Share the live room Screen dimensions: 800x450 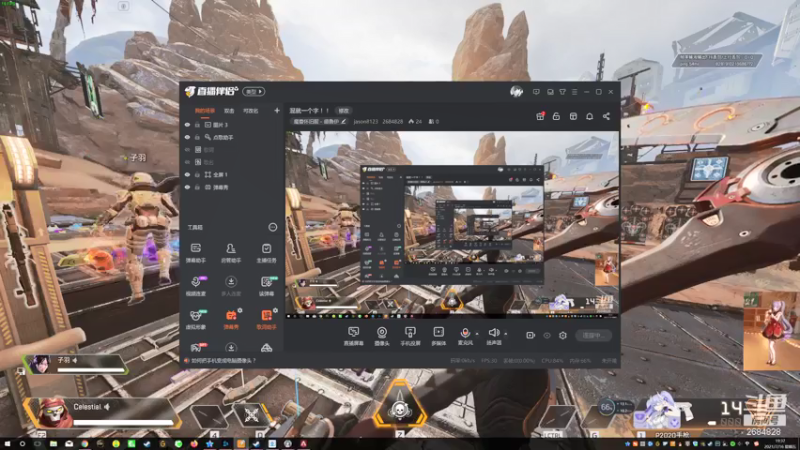coord(606,116)
